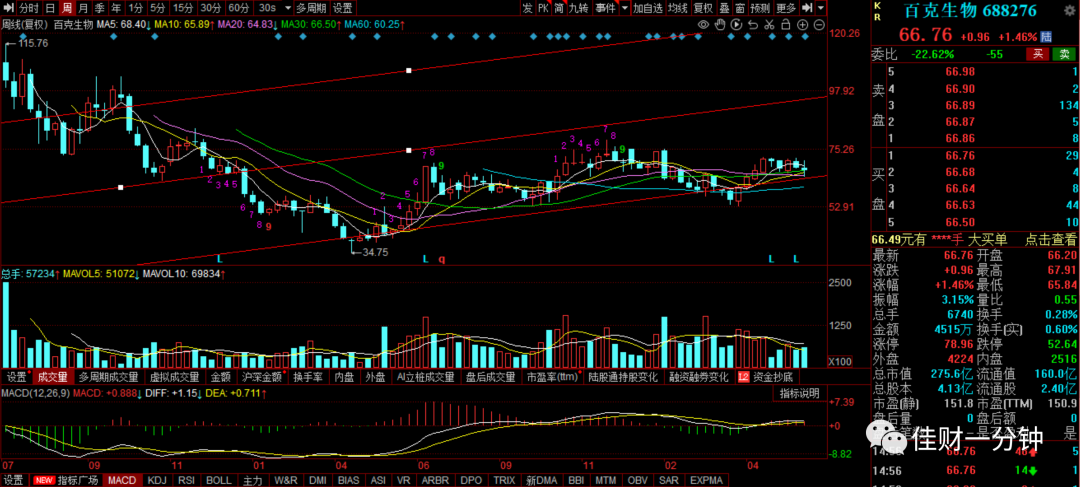
Task: Click the red 买 buy button
Action: pos(1037,54)
